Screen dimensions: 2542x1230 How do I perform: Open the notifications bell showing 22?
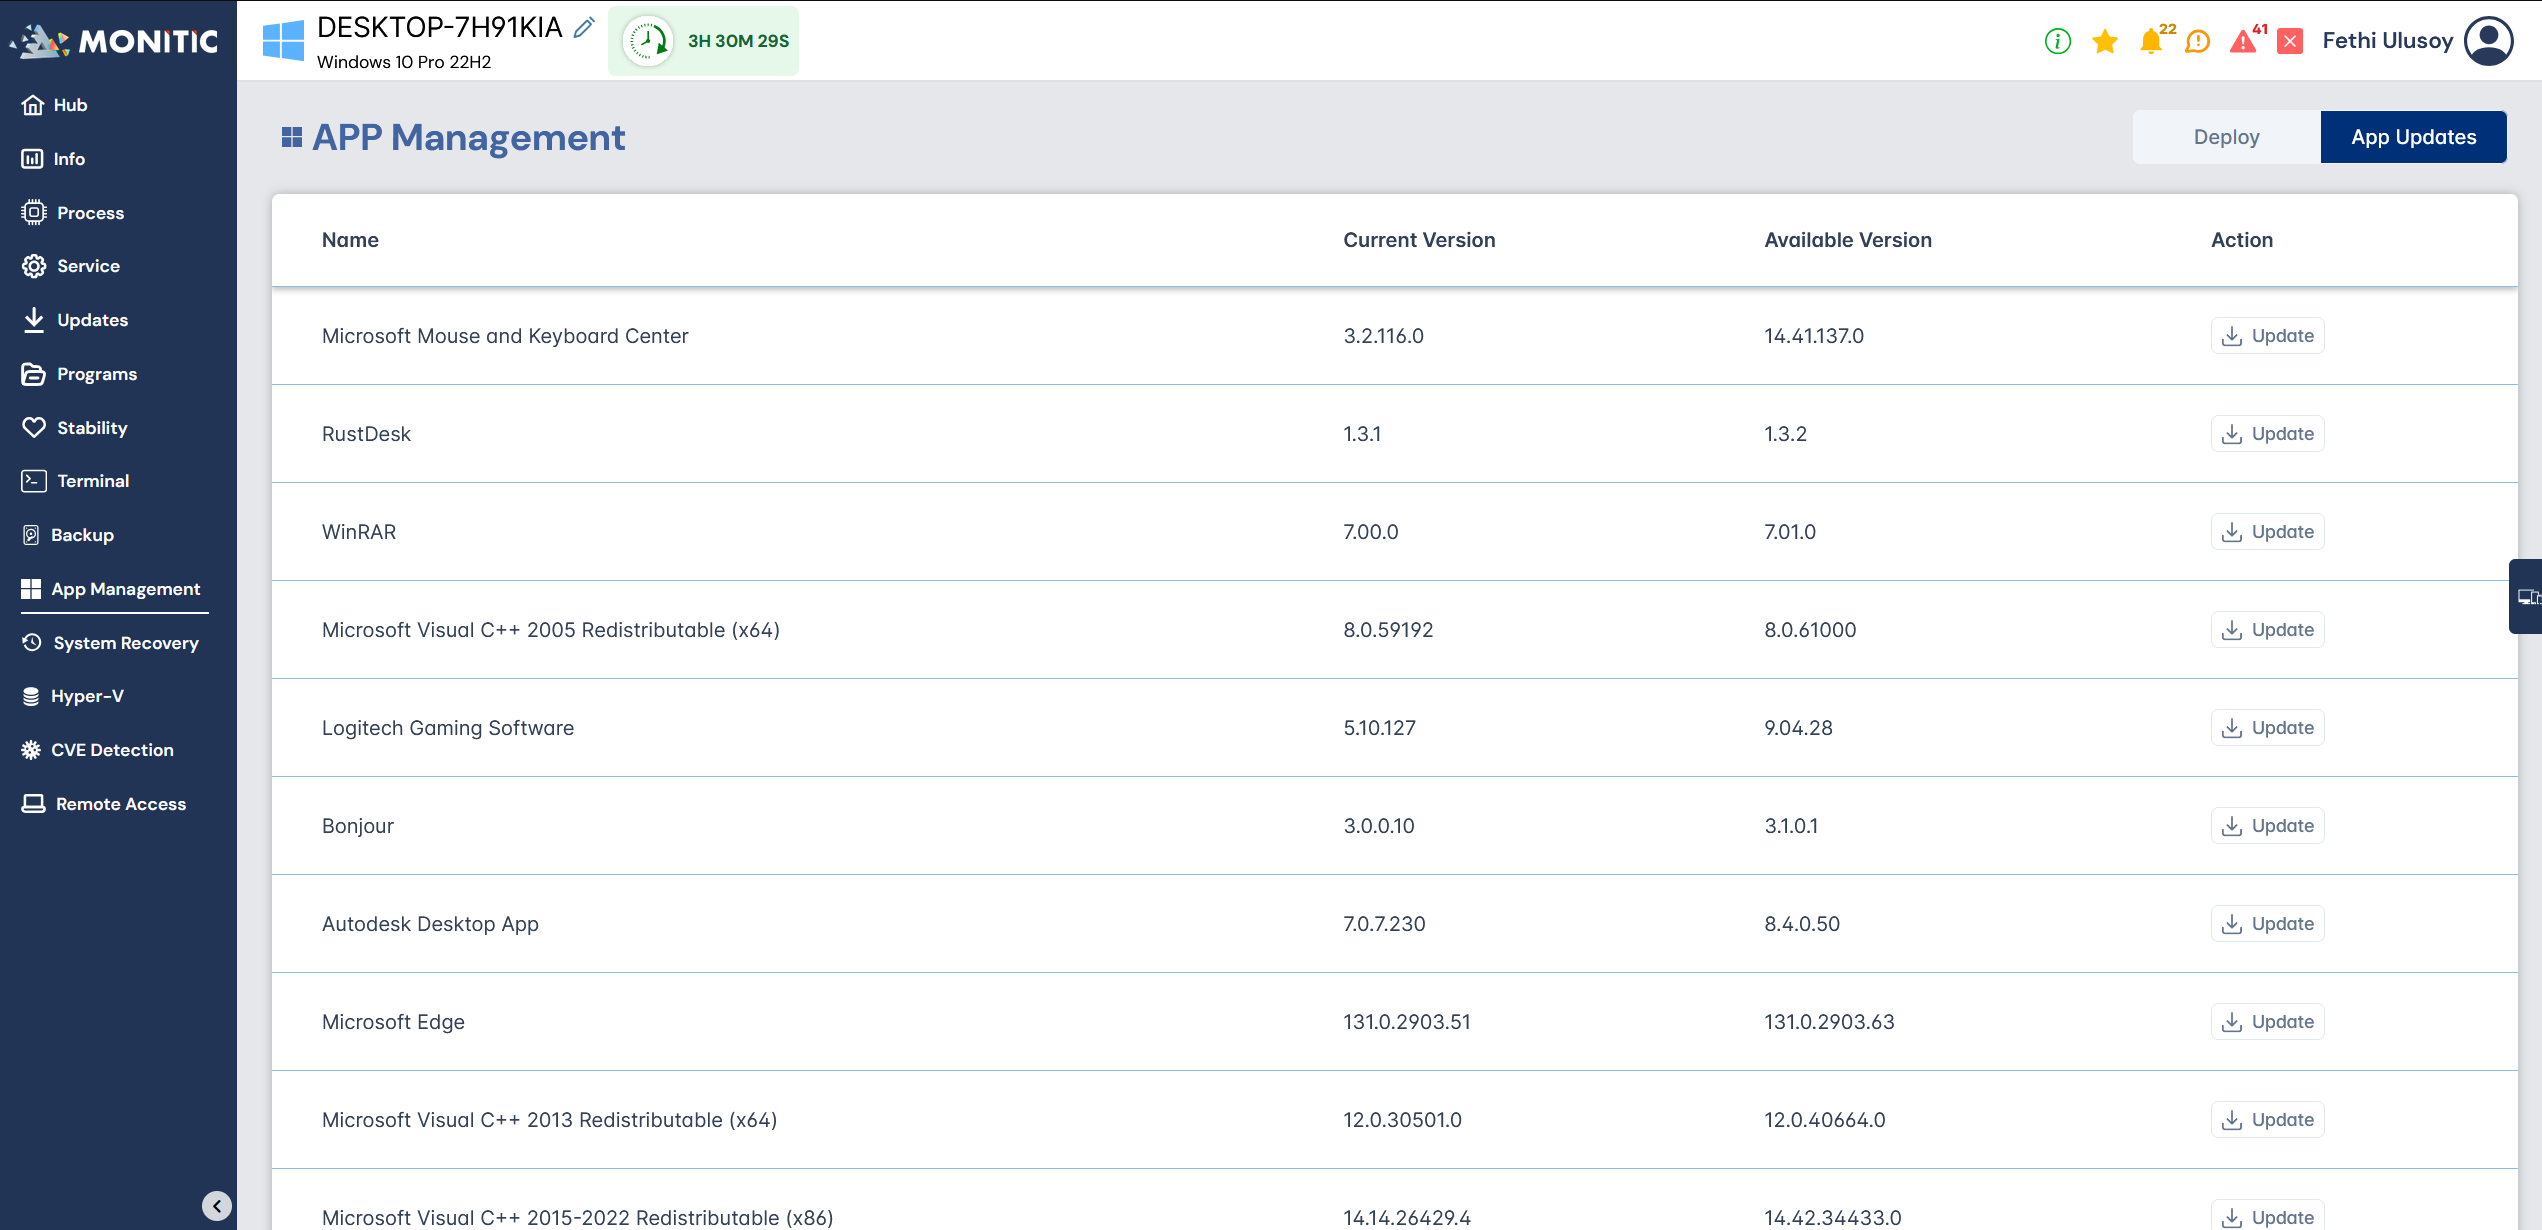[x=2150, y=41]
